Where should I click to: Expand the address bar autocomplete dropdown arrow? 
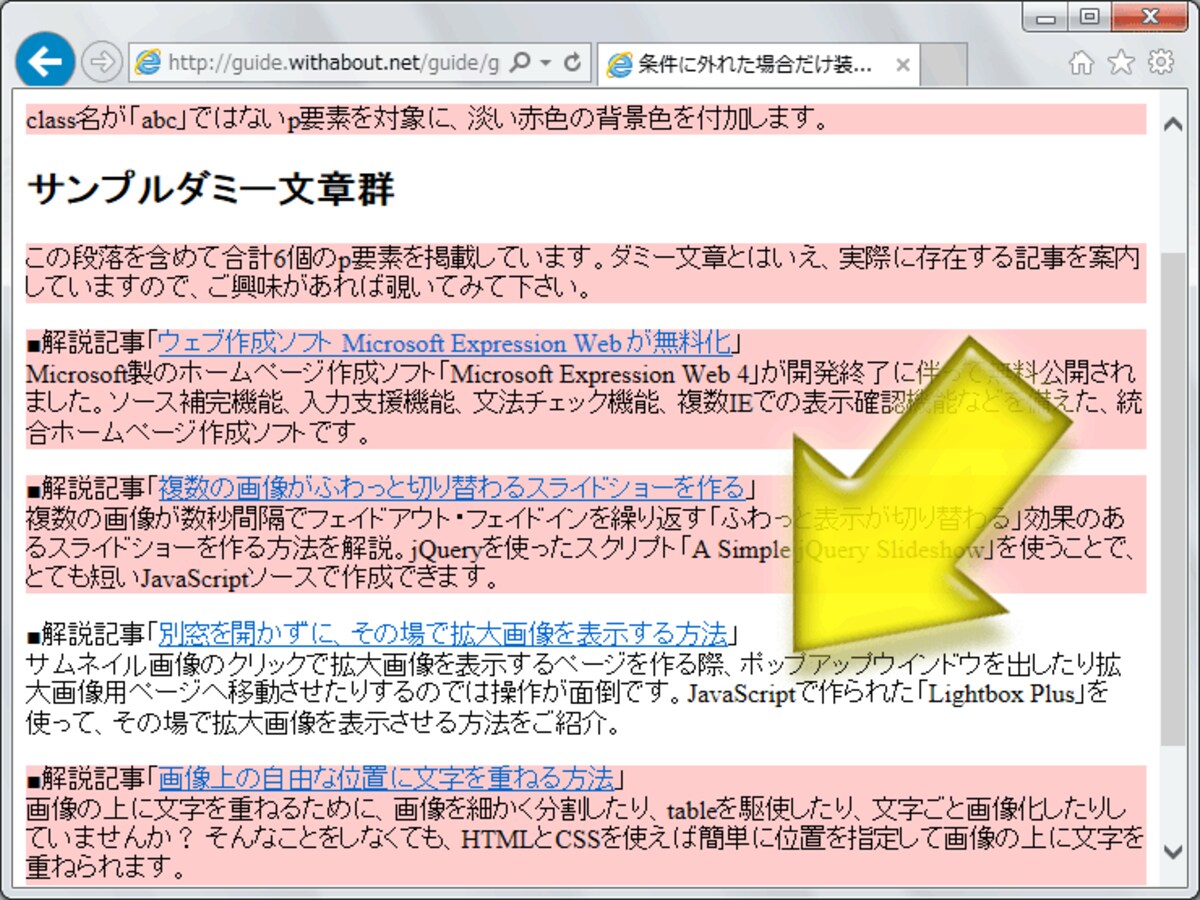point(545,63)
